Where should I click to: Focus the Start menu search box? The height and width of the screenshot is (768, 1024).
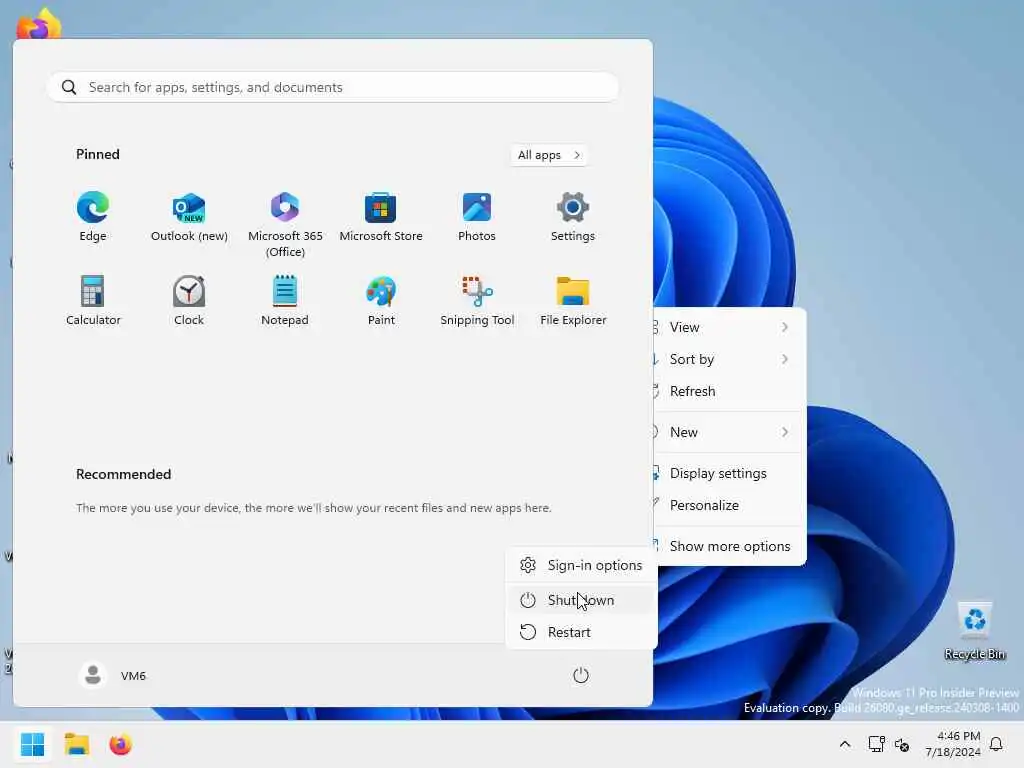click(332, 87)
